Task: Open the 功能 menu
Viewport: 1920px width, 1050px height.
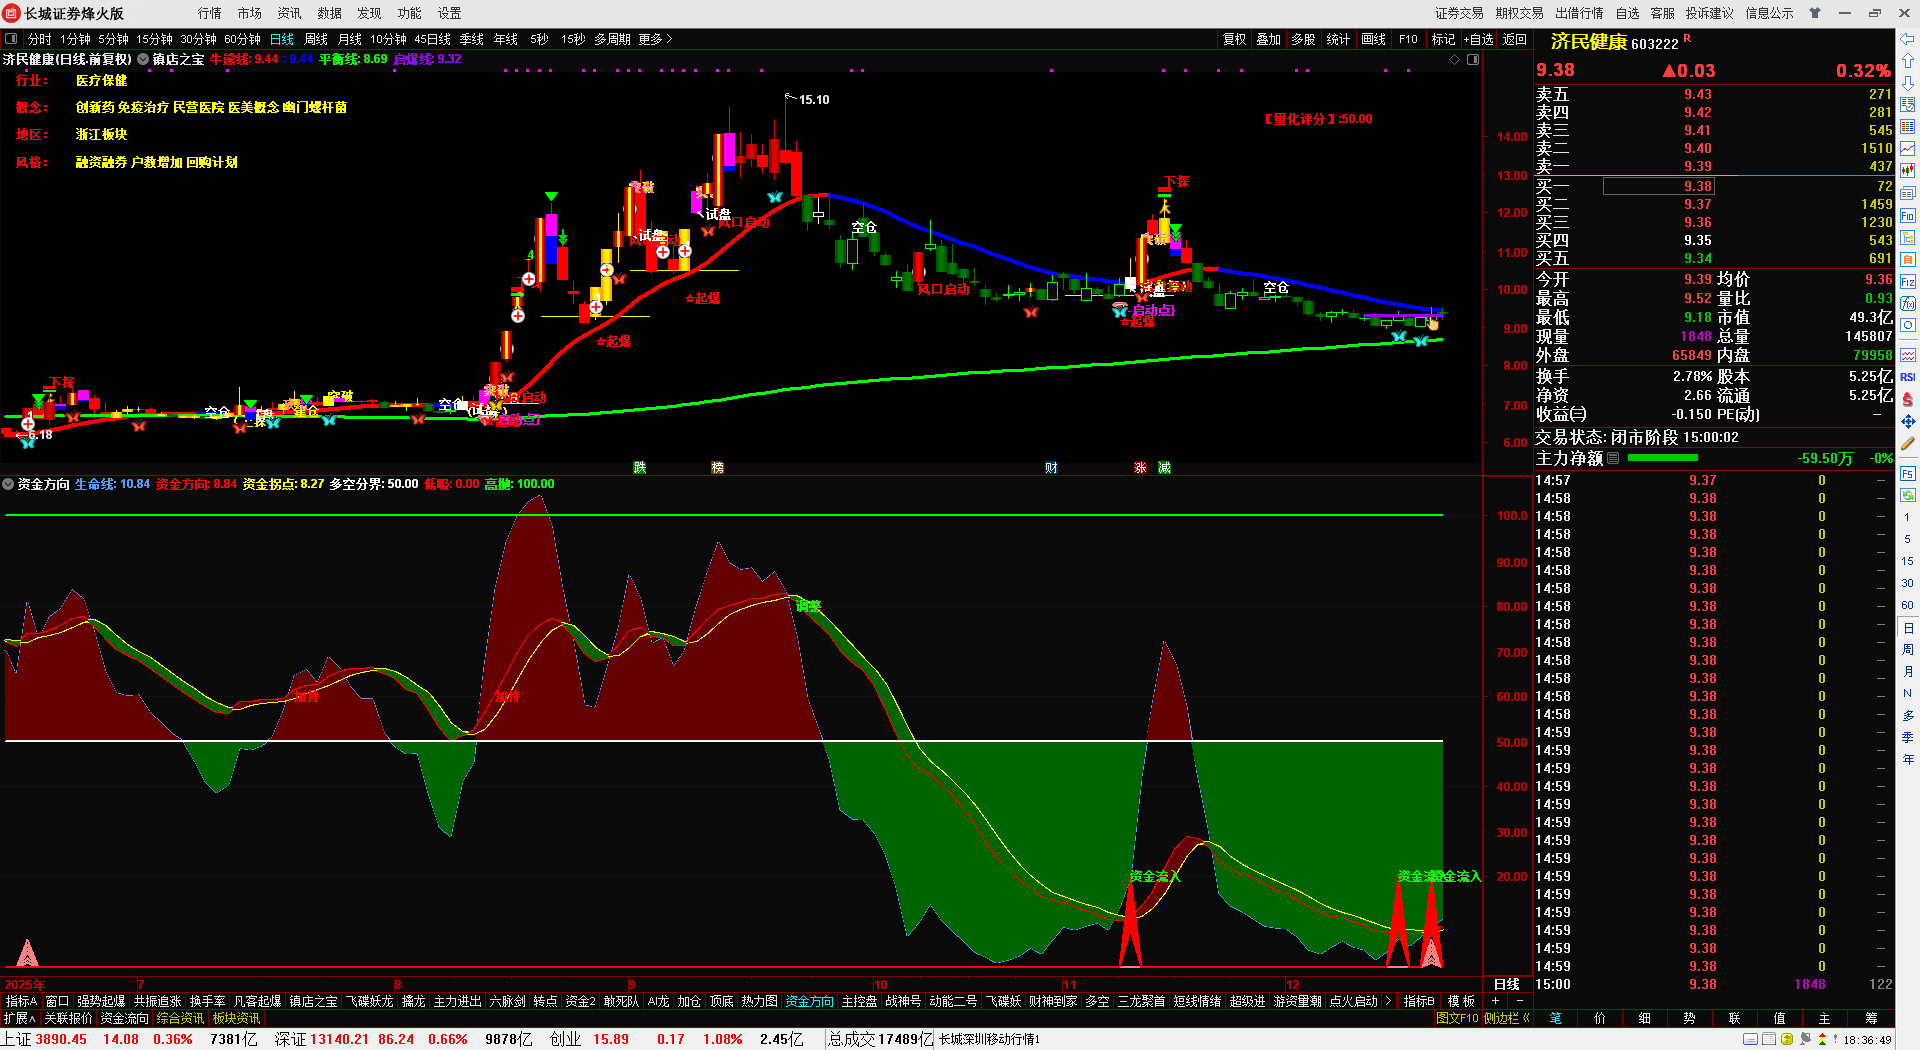Action: tap(410, 13)
